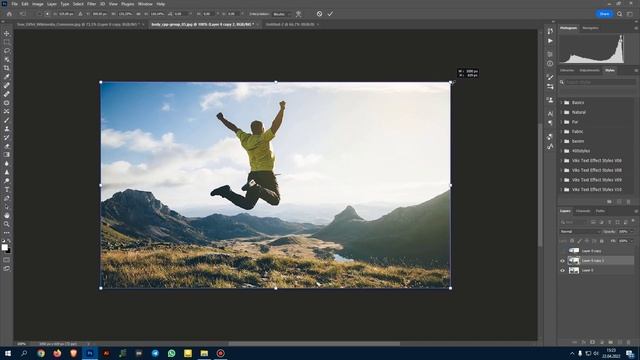The image size is (640, 360).
Task: Create a new group with the folder icon
Action: coord(611,342)
